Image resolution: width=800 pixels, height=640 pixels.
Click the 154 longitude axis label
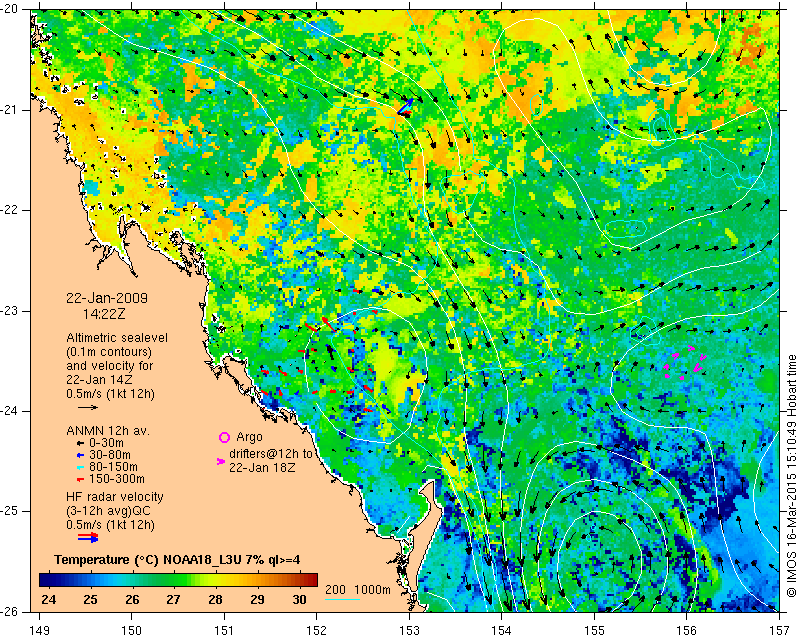[x=502, y=631]
